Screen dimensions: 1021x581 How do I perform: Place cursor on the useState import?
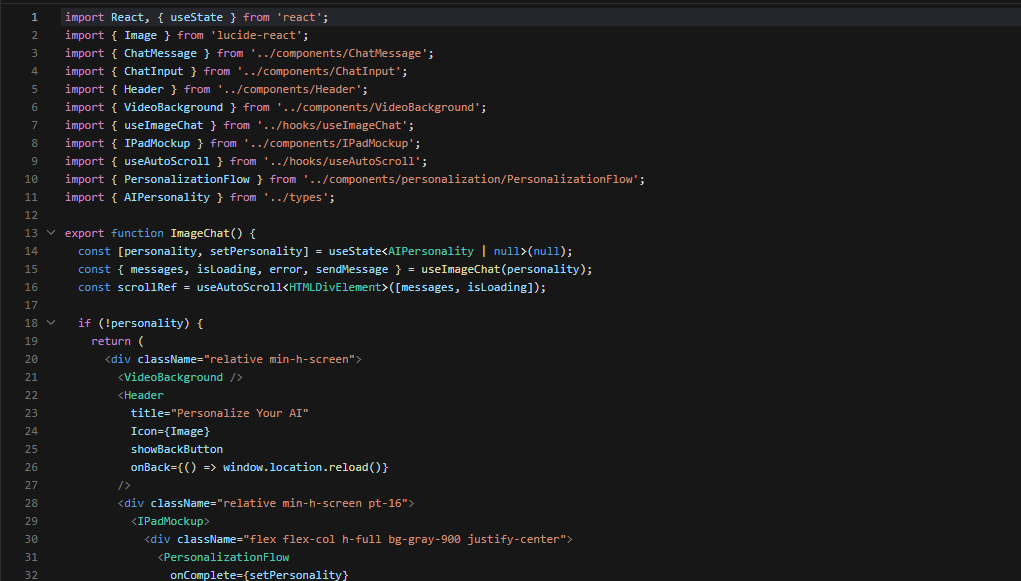click(196, 16)
